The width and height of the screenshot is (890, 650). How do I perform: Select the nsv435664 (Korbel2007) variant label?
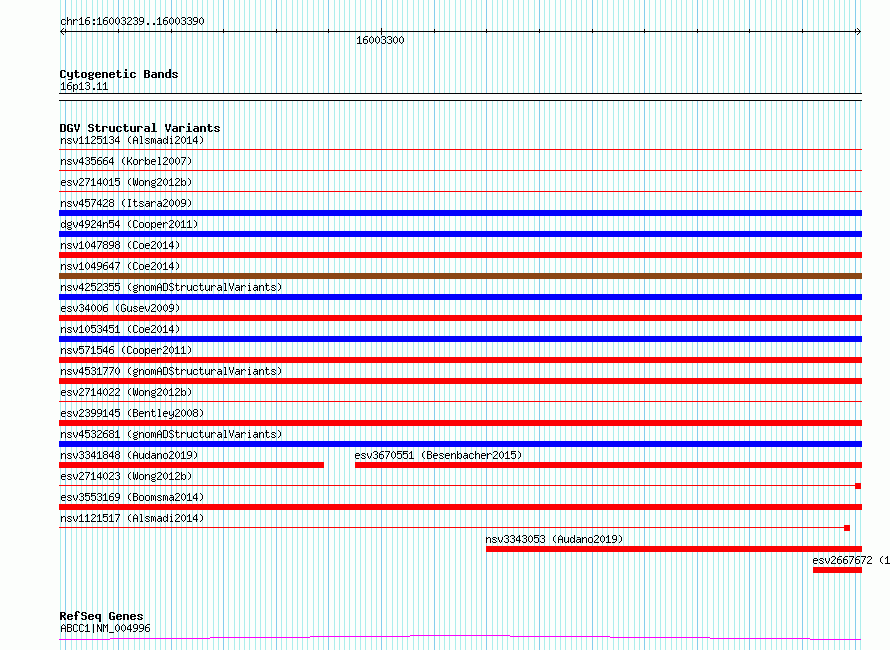[126, 161]
